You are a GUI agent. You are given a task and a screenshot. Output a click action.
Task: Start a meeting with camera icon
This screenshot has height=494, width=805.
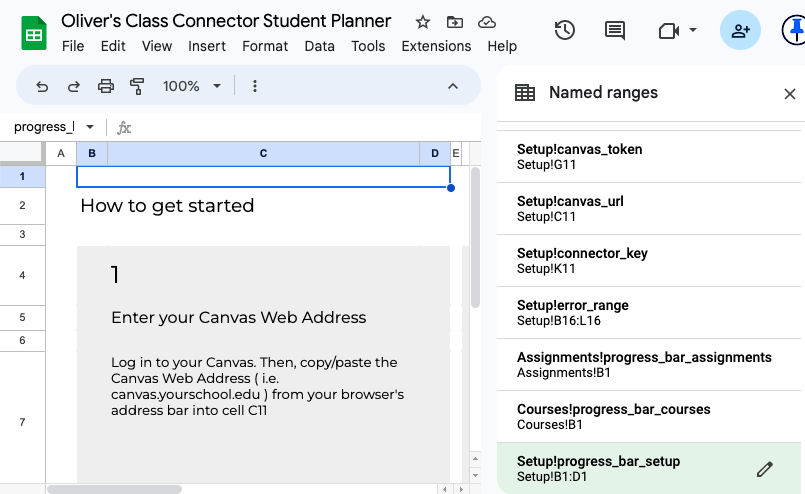[668, 31]
